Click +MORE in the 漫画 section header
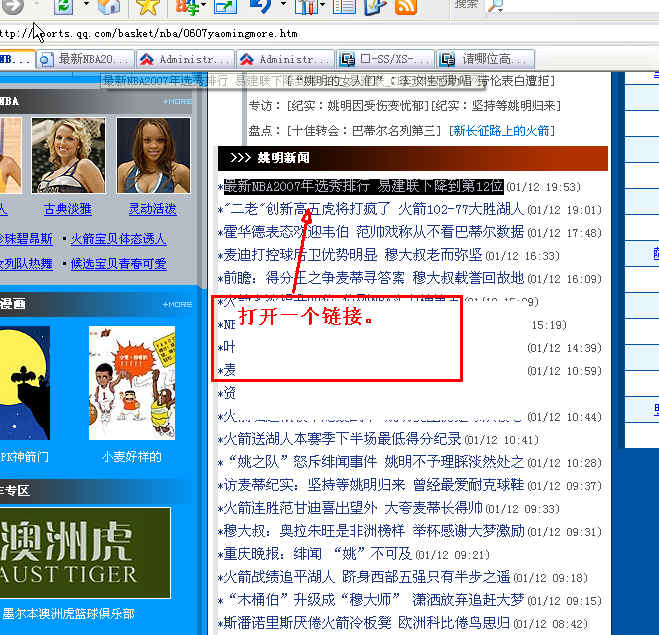Screen dimensions: 659x635 coord(177,304)
